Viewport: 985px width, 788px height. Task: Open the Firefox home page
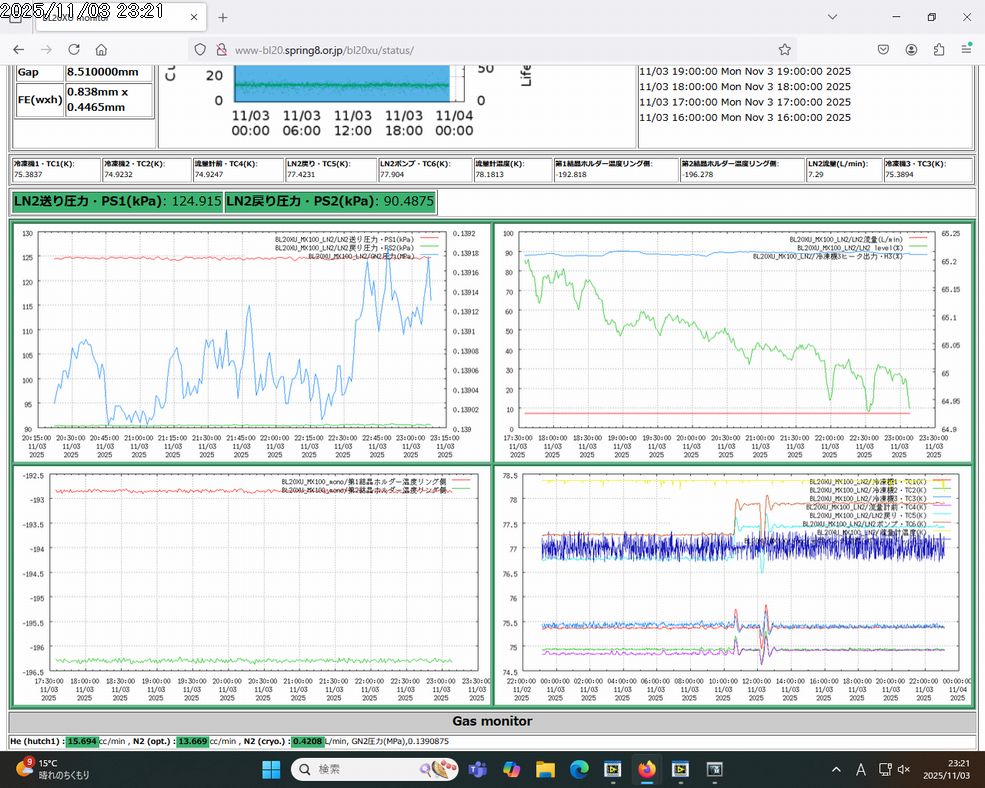pos(101,49)
